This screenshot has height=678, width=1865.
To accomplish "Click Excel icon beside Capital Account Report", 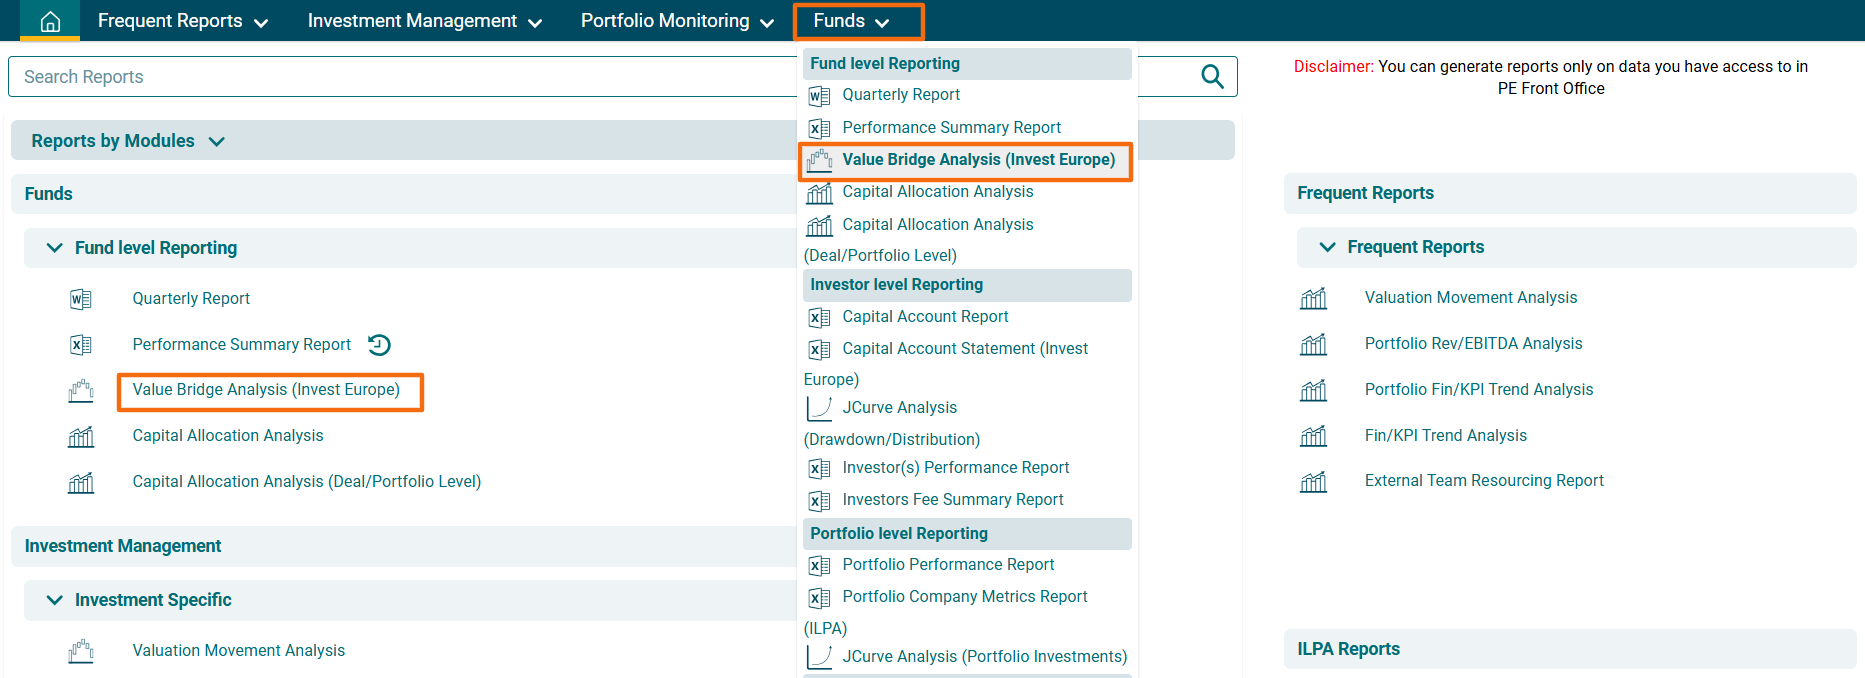I will 819,317.
